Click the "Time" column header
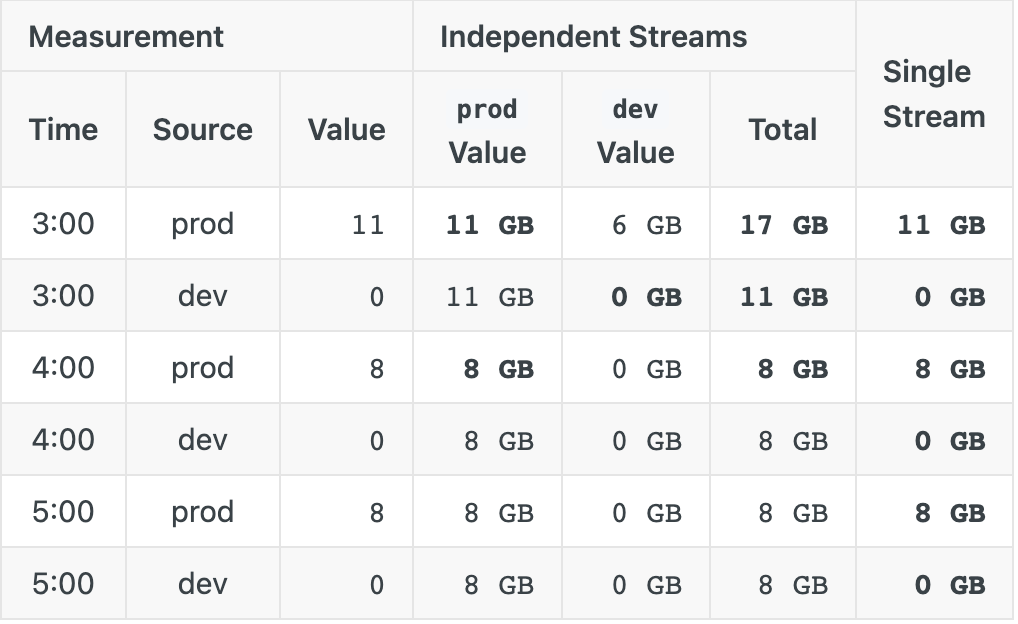This screenshot has height=624, width=1018. pos(63,130)
